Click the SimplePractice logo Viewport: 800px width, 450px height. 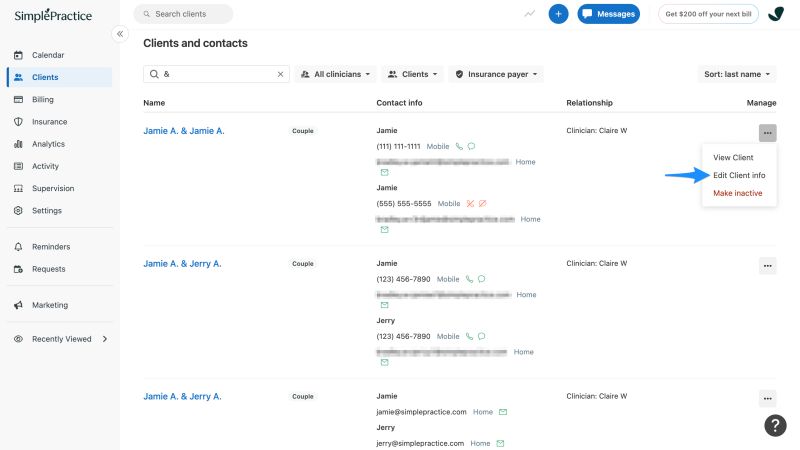(53, 15)
